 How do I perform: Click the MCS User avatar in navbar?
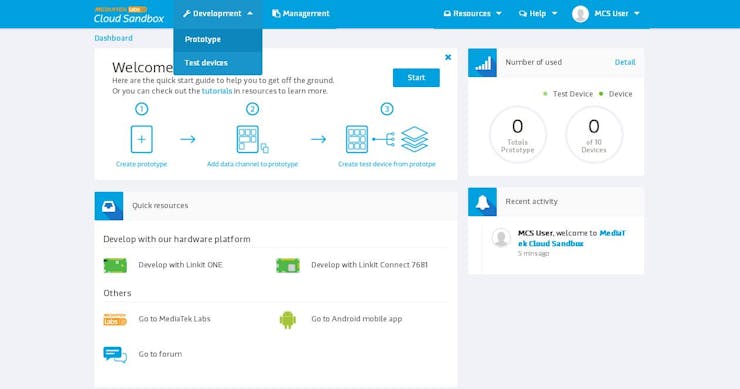click(580, 14)
